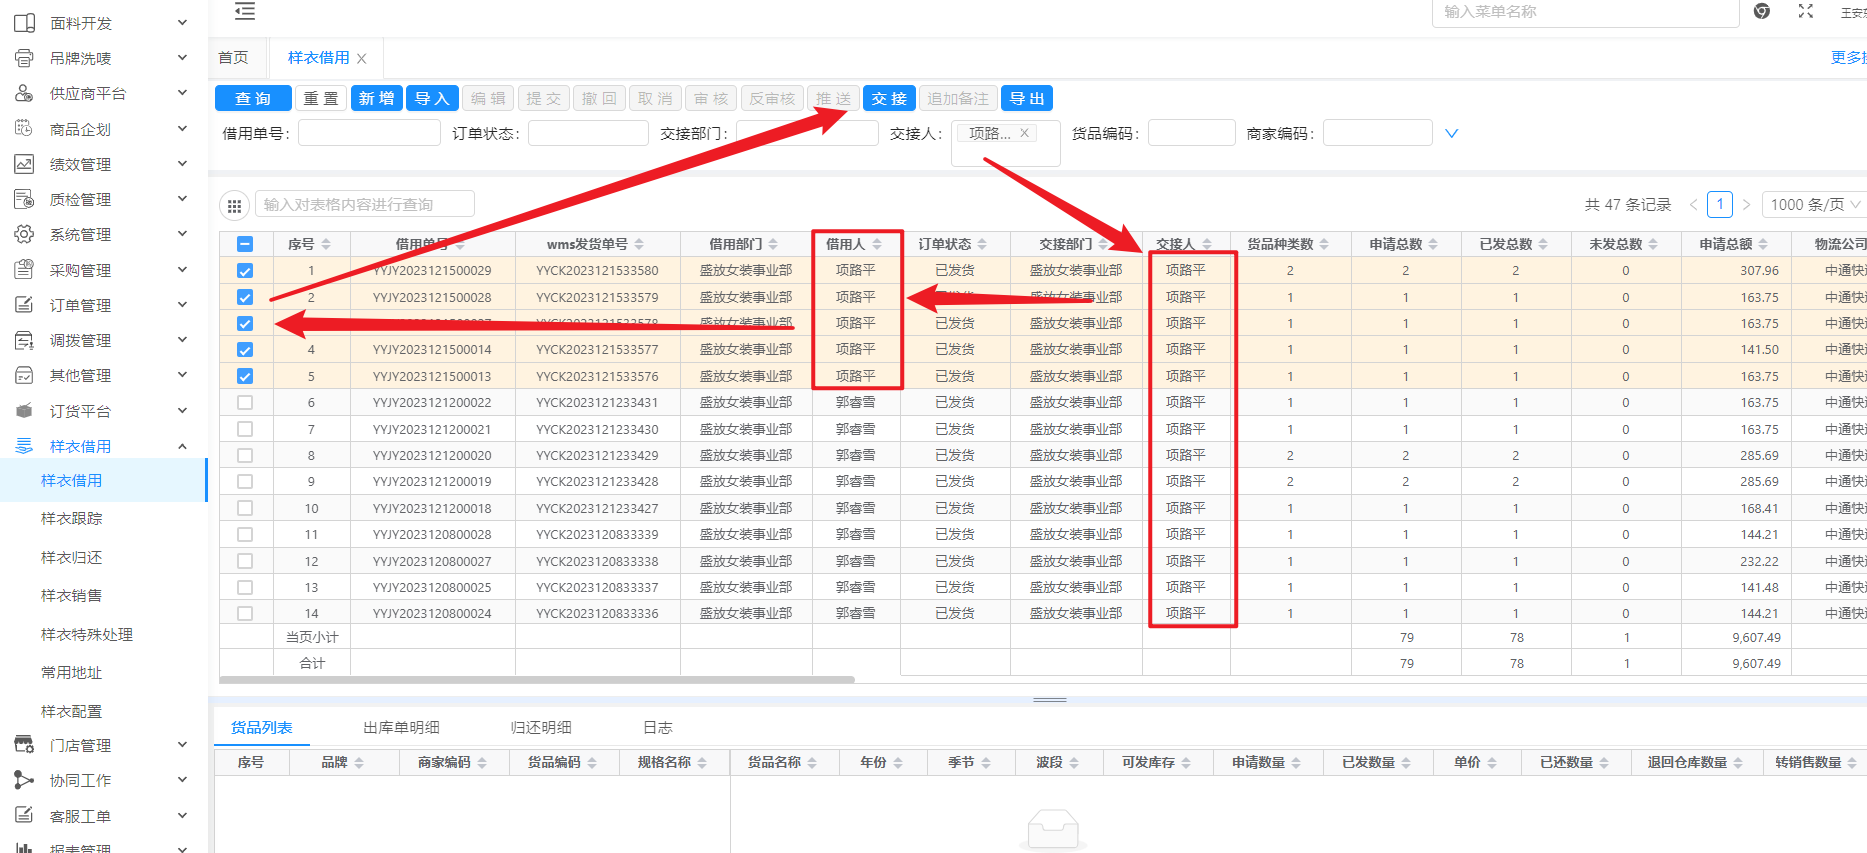Toggle the select-all header checkbox
Image resolution: width=1867 pixels, height=853 pixels.
tap(245, 244)
